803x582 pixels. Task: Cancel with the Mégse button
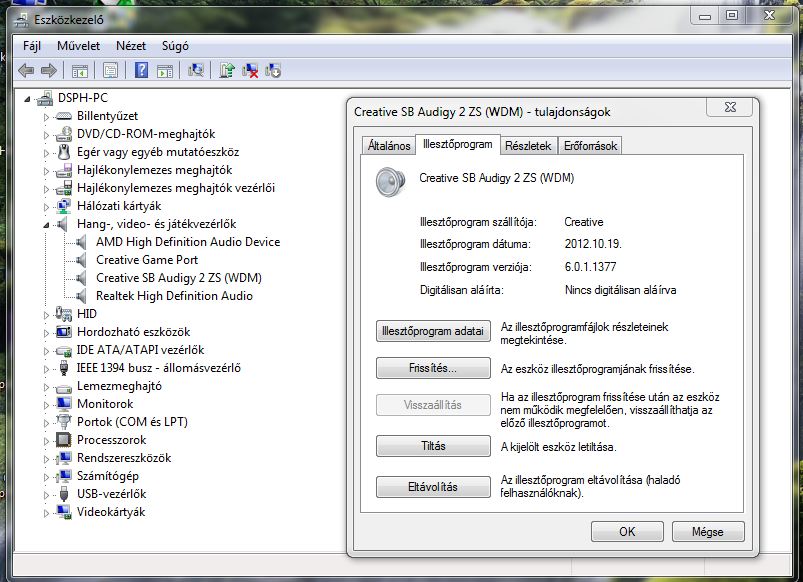point(708,531)
